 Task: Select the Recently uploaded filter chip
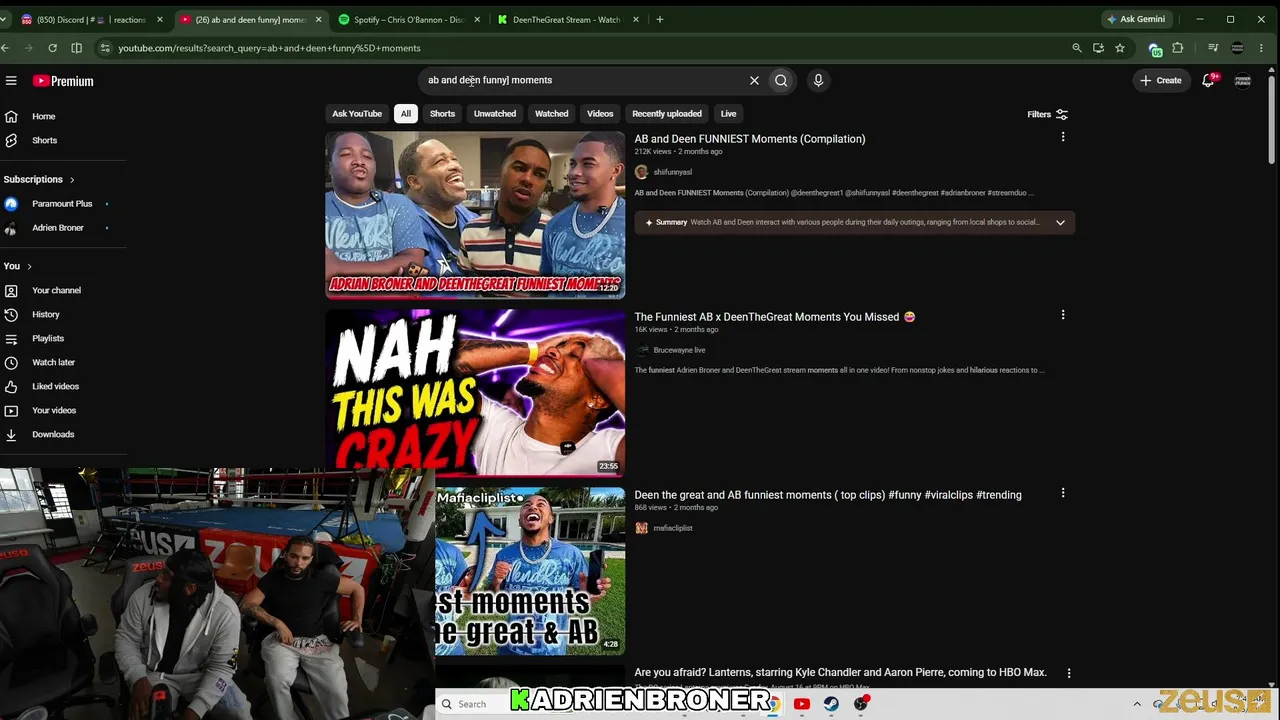coord(667,114)
